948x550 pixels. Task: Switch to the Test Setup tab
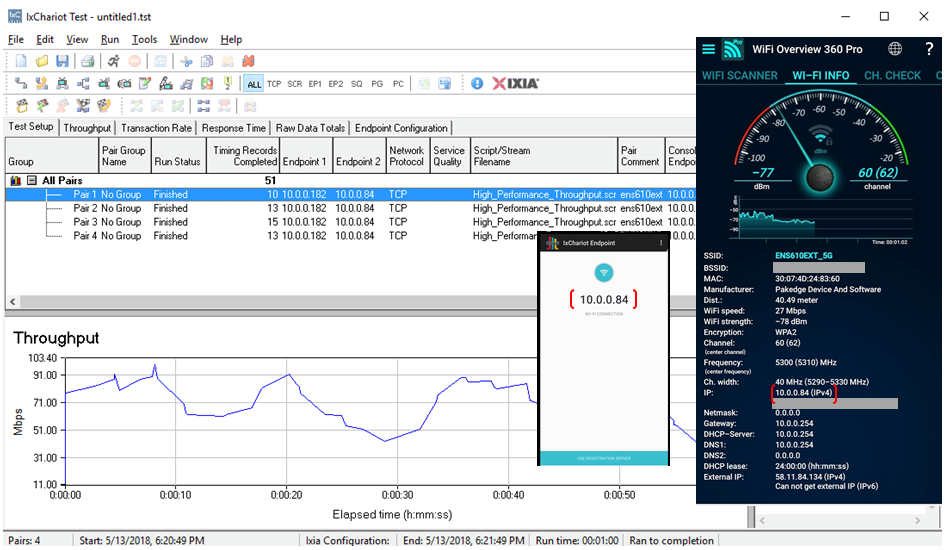(31, 127)
